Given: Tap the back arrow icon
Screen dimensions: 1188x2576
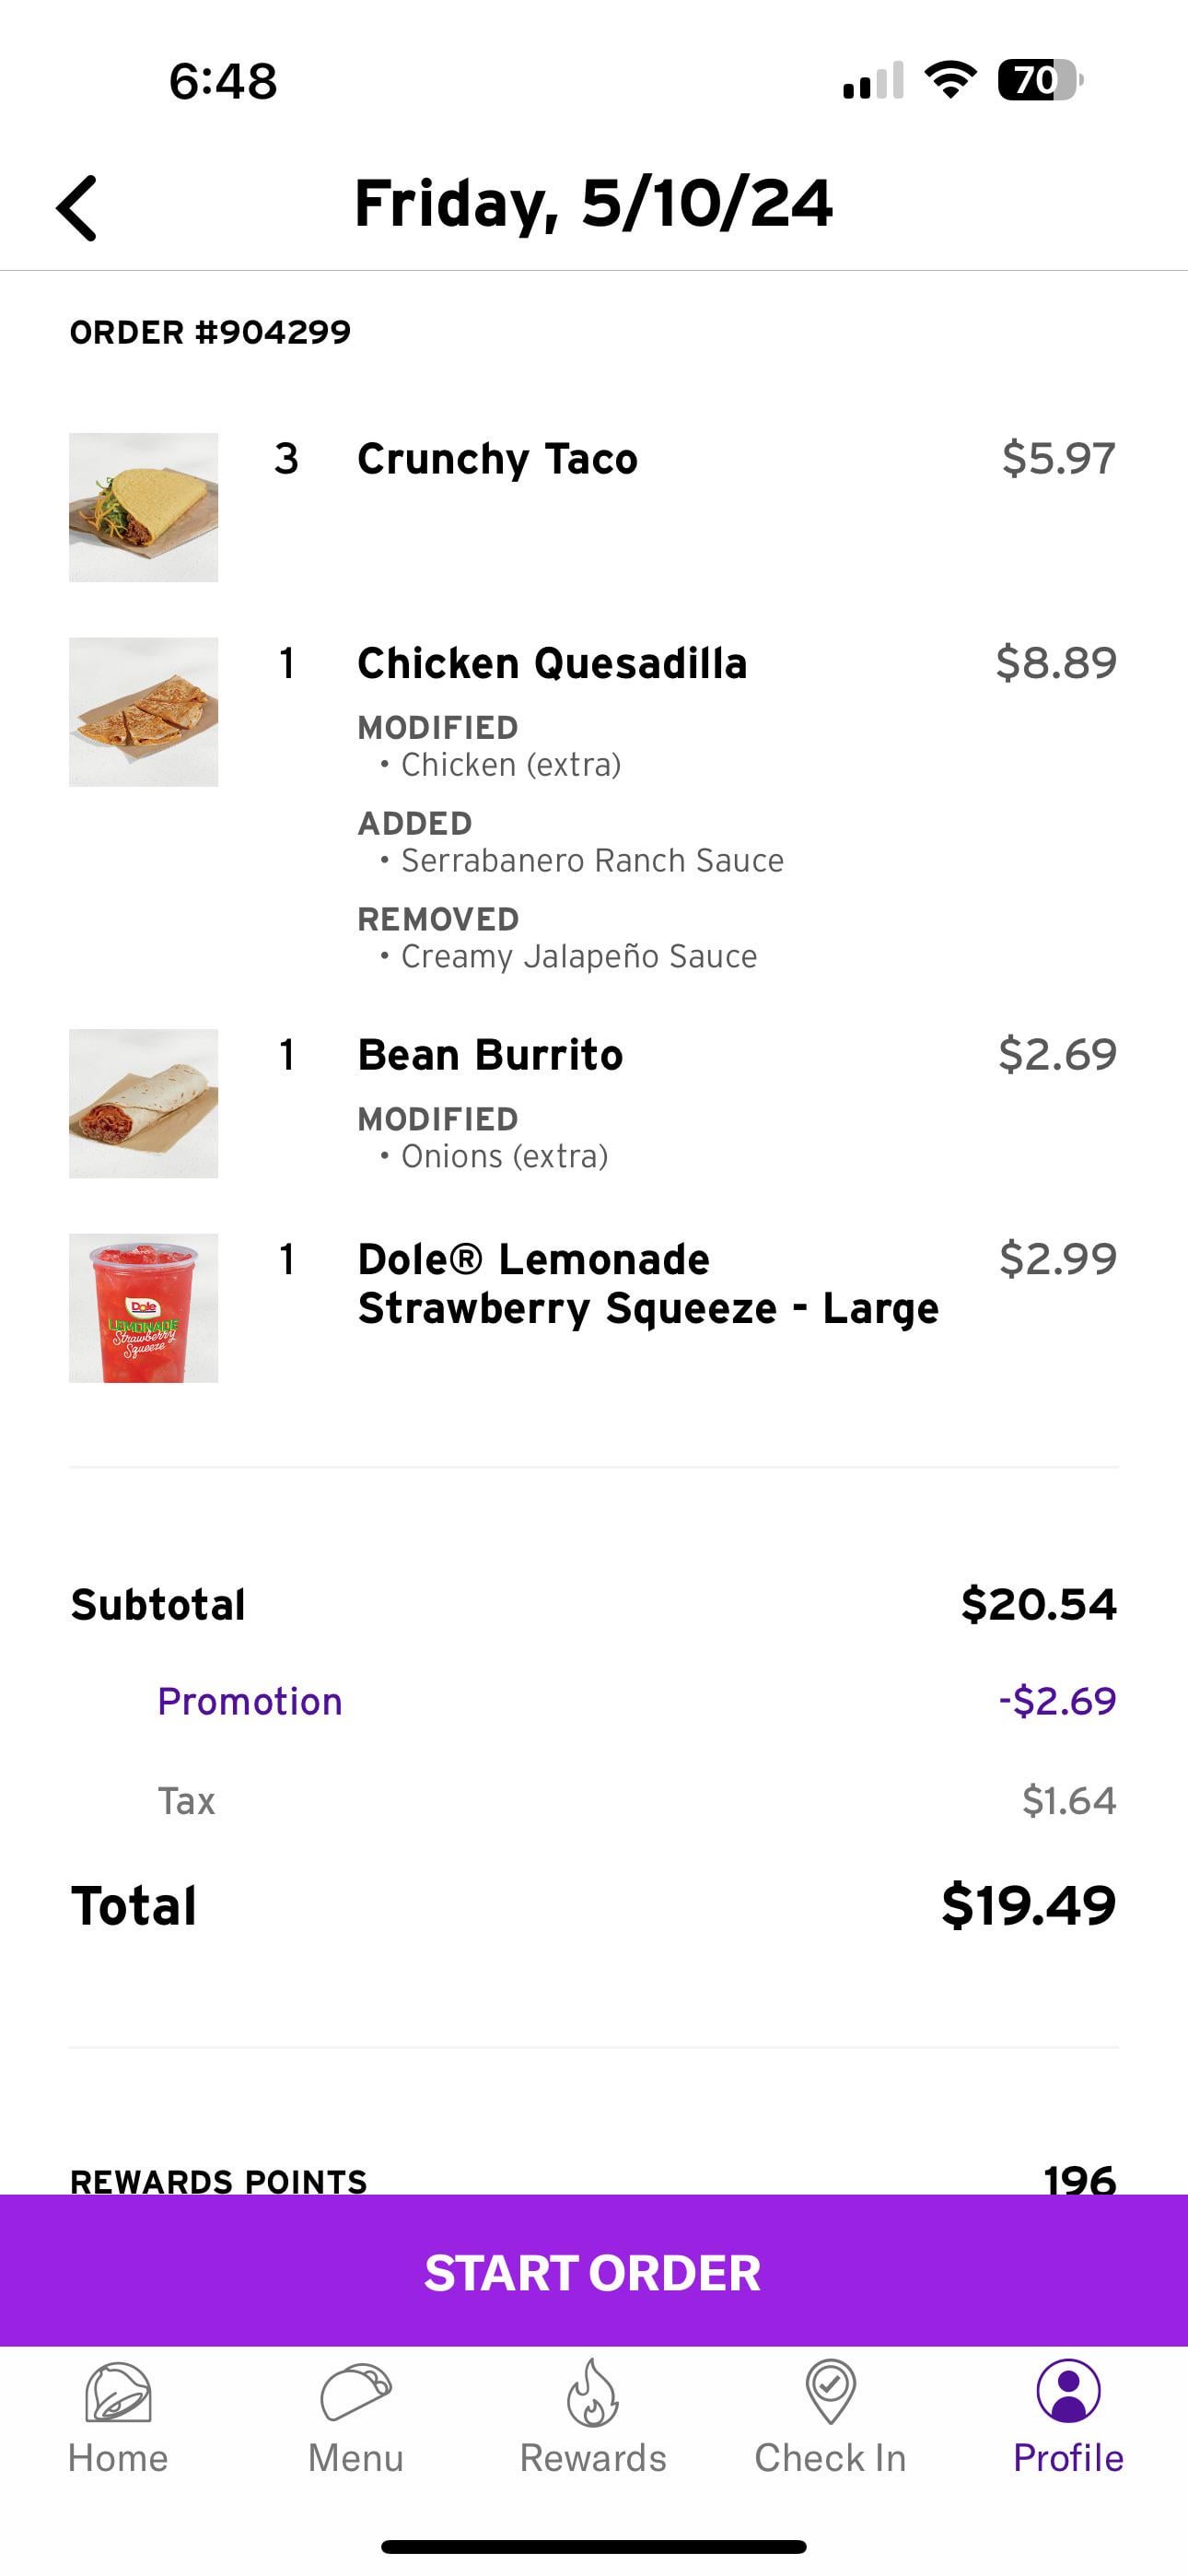Looking at the screenshot, I should click(x=77, y=208).
